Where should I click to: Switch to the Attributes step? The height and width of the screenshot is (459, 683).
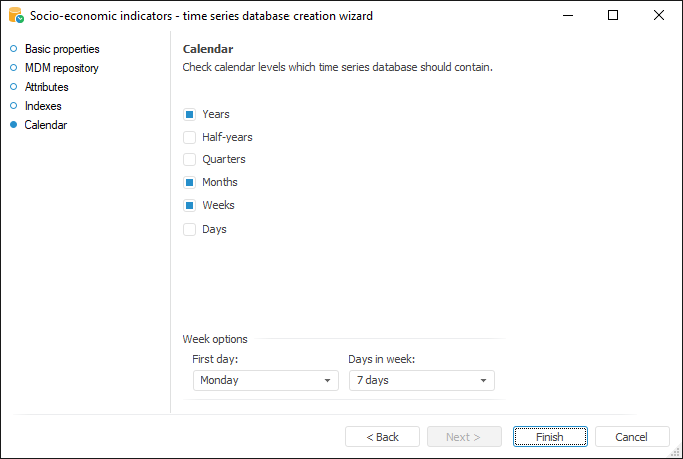(x=46, y=87)
